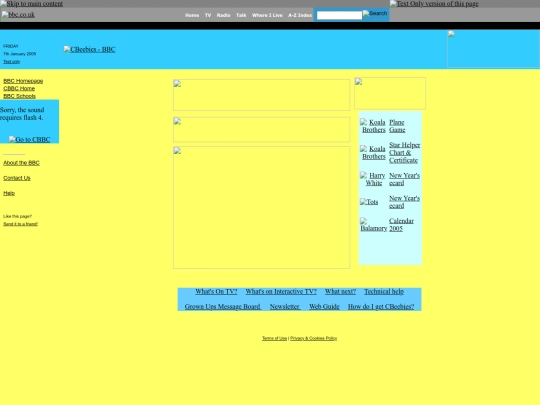Click the Harry White image icon
The width and height of the screenshot is (540, 405).
pos(373,179)
